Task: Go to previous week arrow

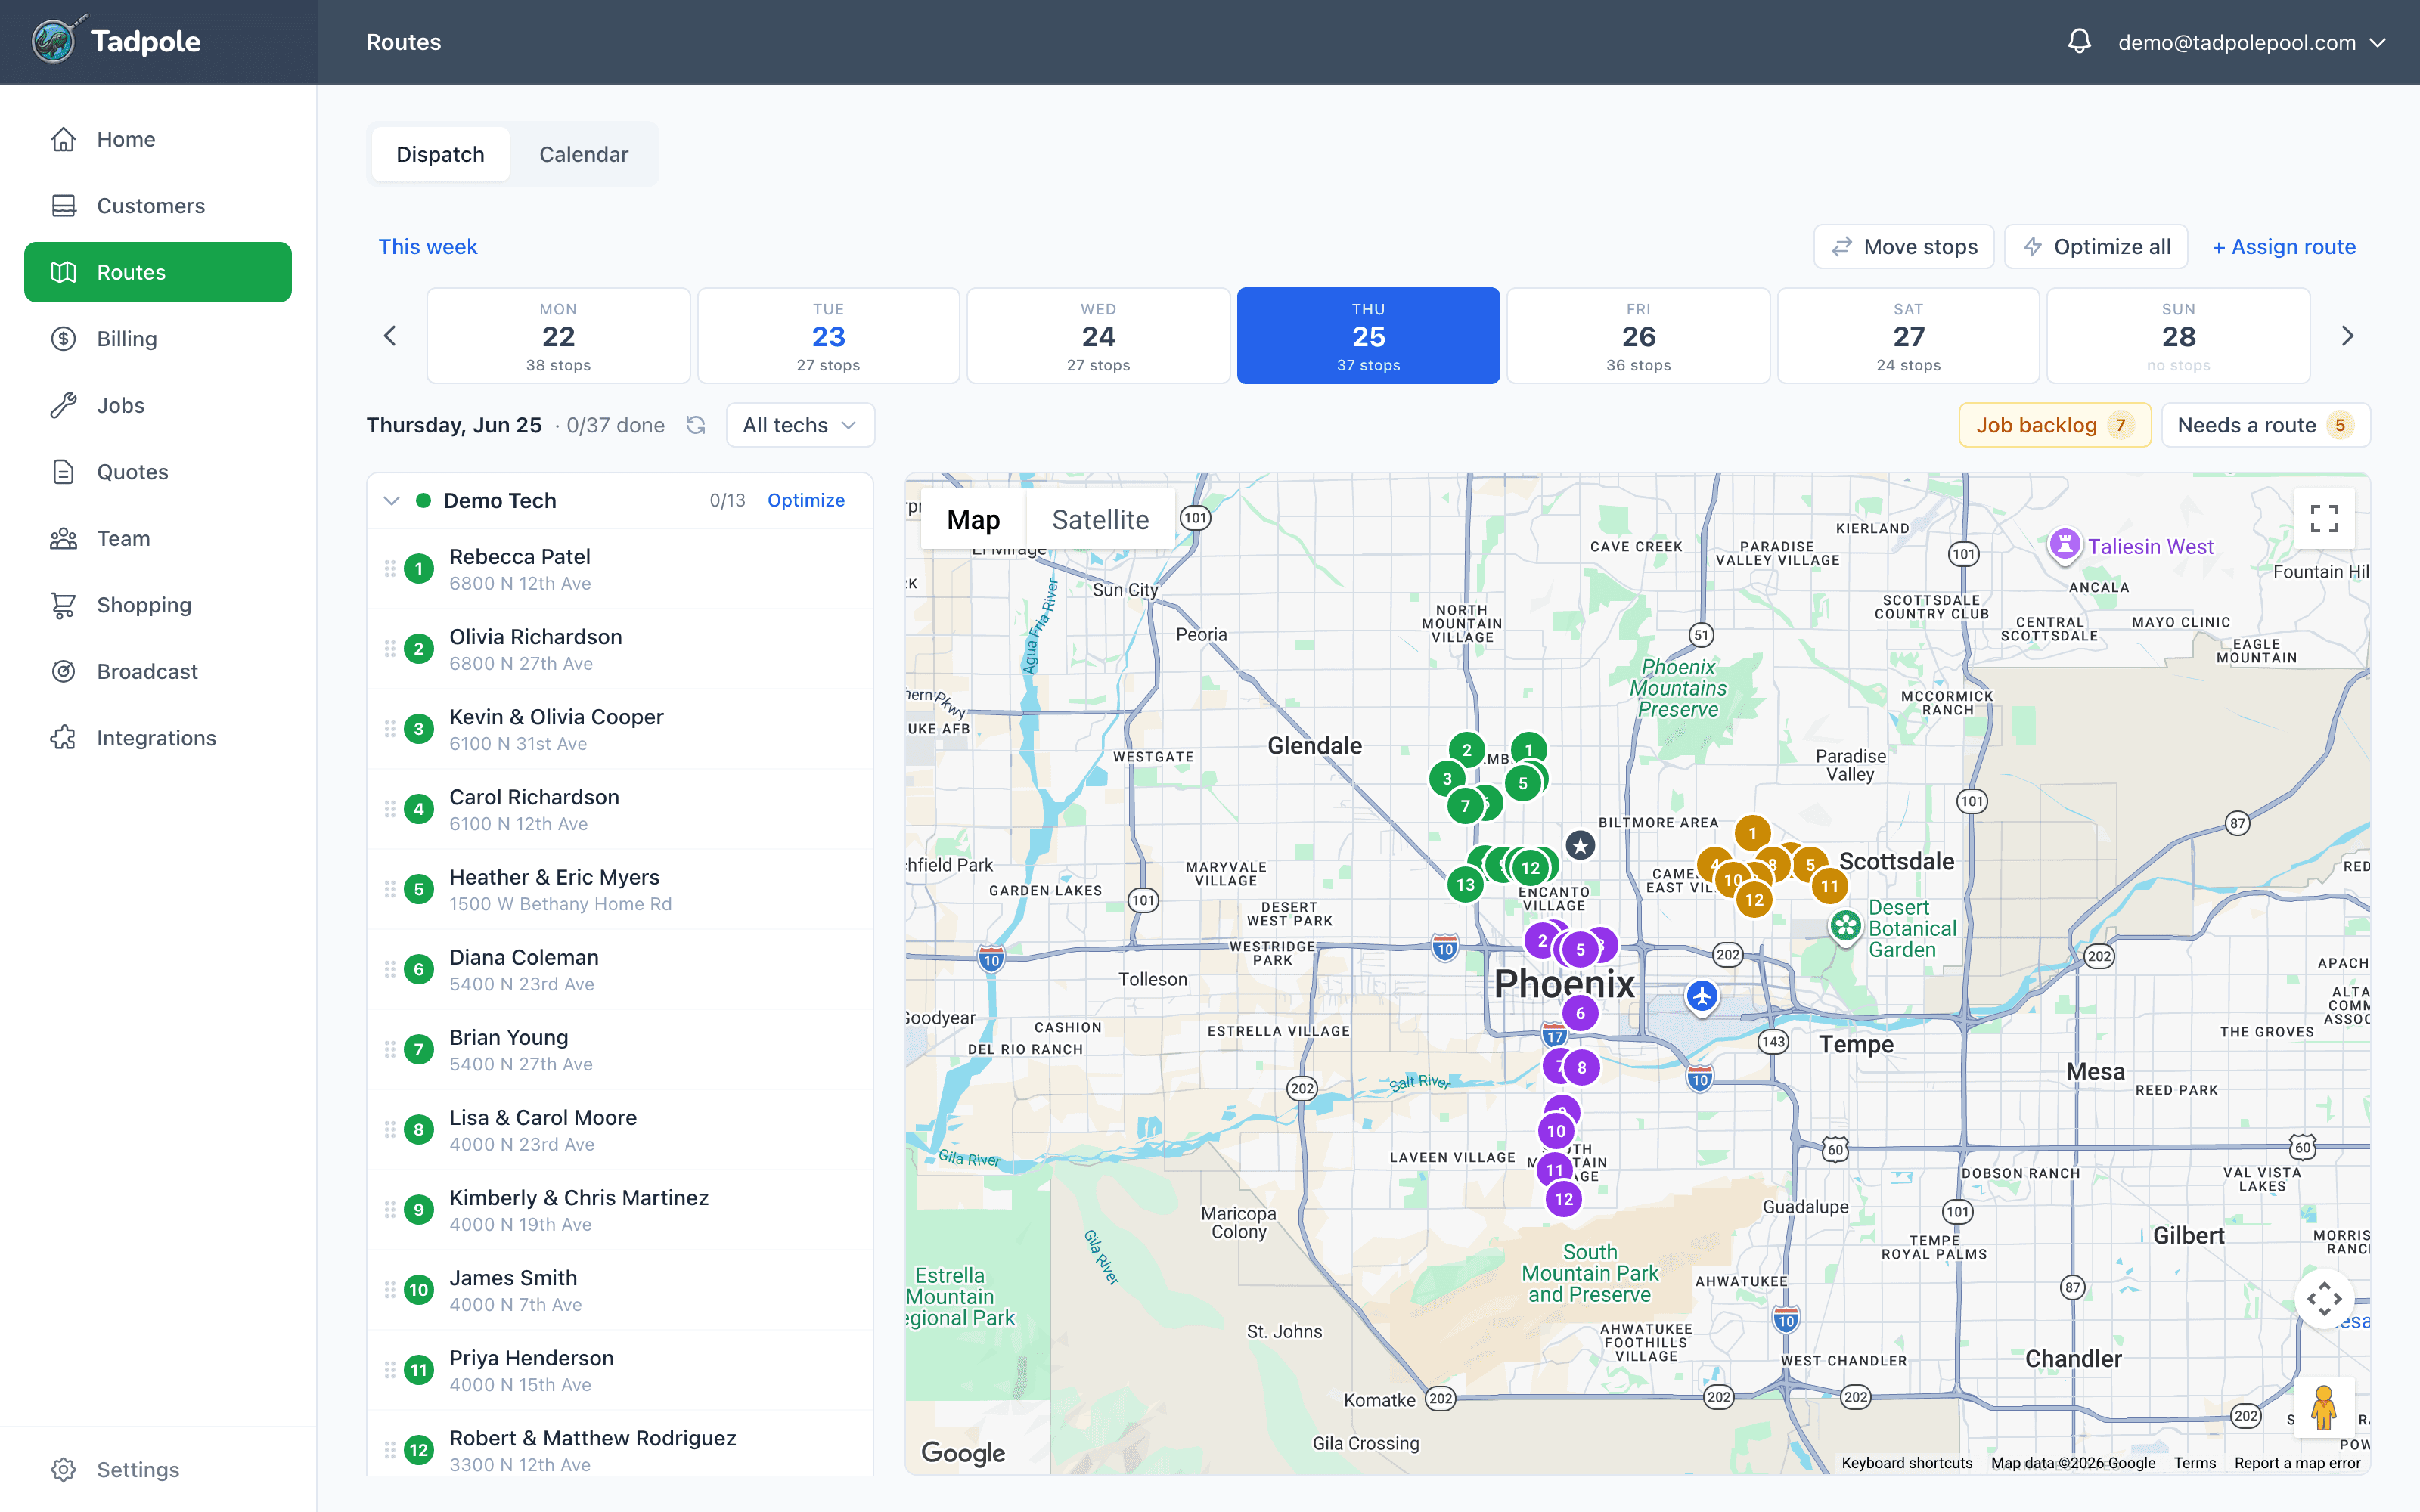Action: click(x=390, y=336)
